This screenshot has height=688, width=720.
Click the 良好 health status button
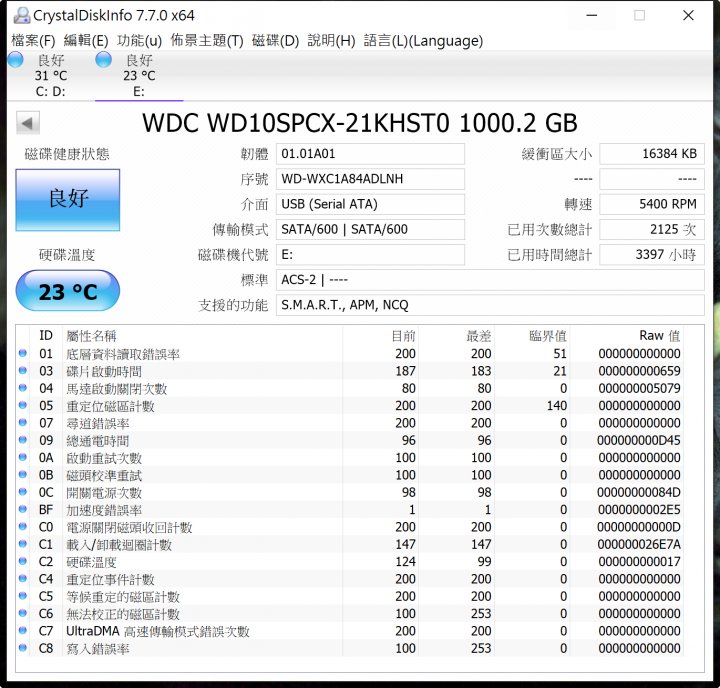68,199
